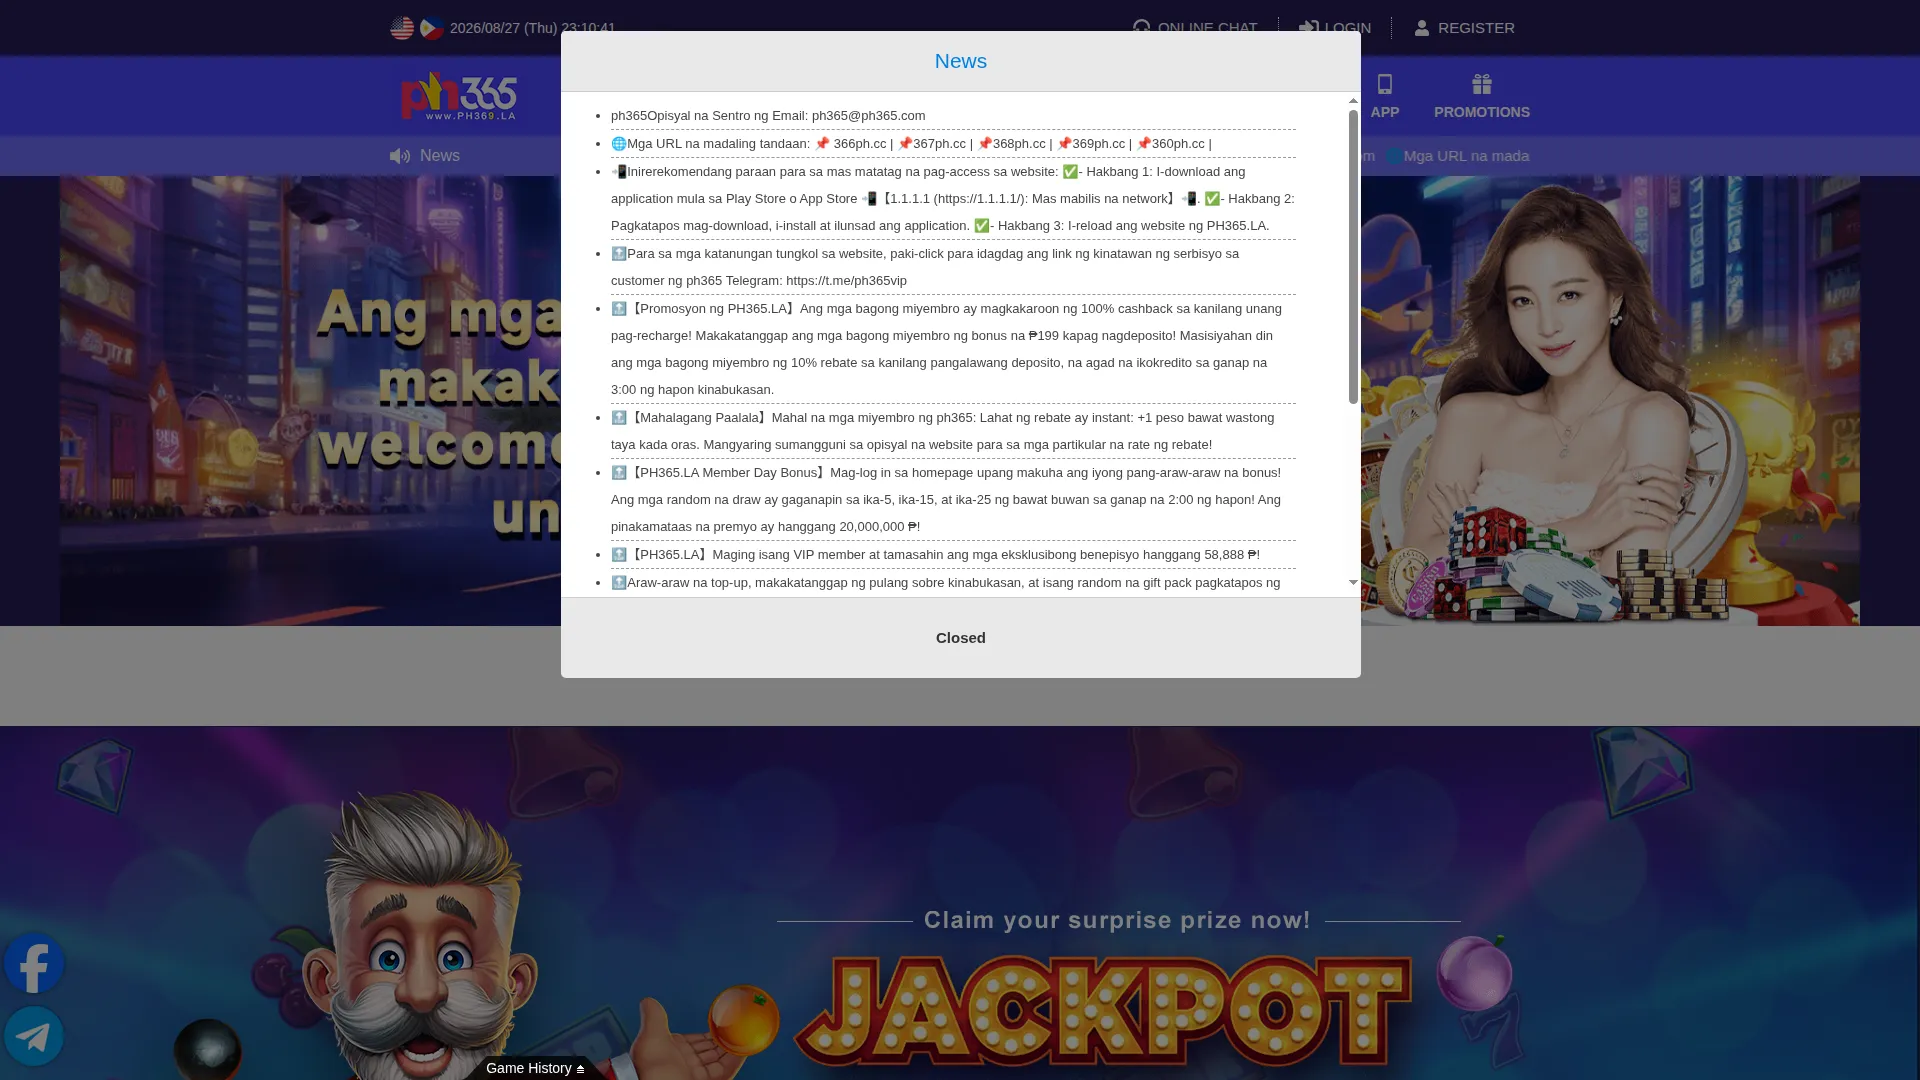This screenshot has height=1080, width=1920.
Task: Click the APP phone icon
Action: 1385,84
